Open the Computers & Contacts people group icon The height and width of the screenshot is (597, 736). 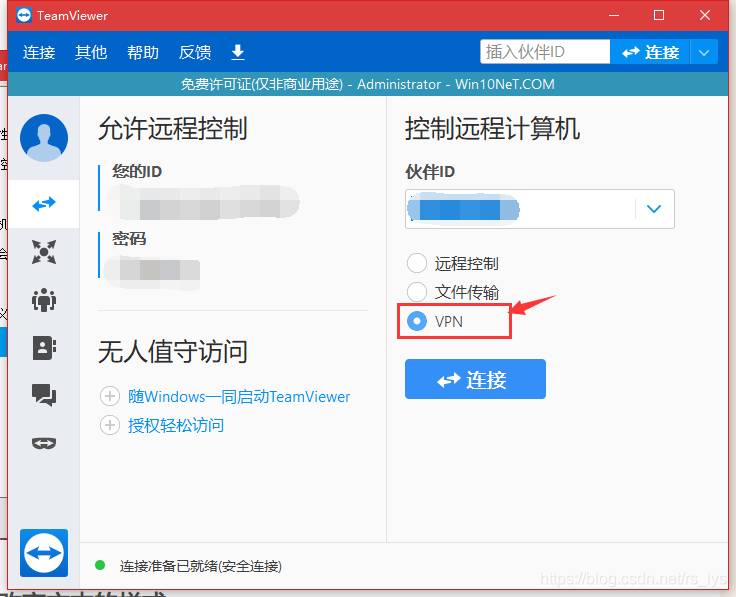tap(44, 300)
